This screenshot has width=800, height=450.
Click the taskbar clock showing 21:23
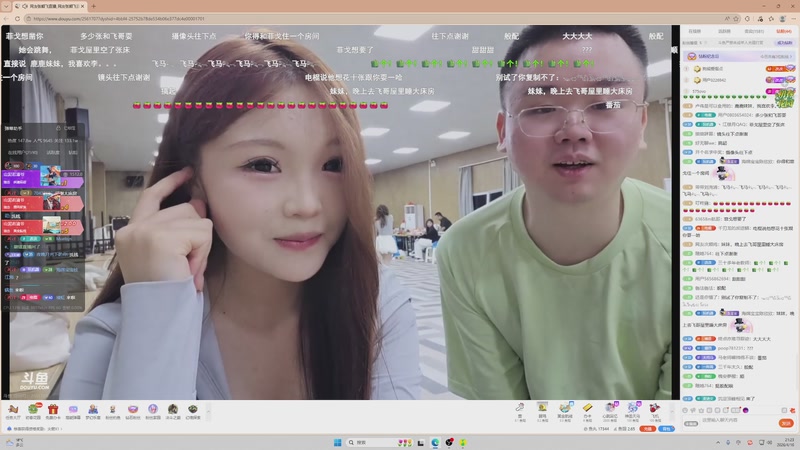click(x=789, y=442)
